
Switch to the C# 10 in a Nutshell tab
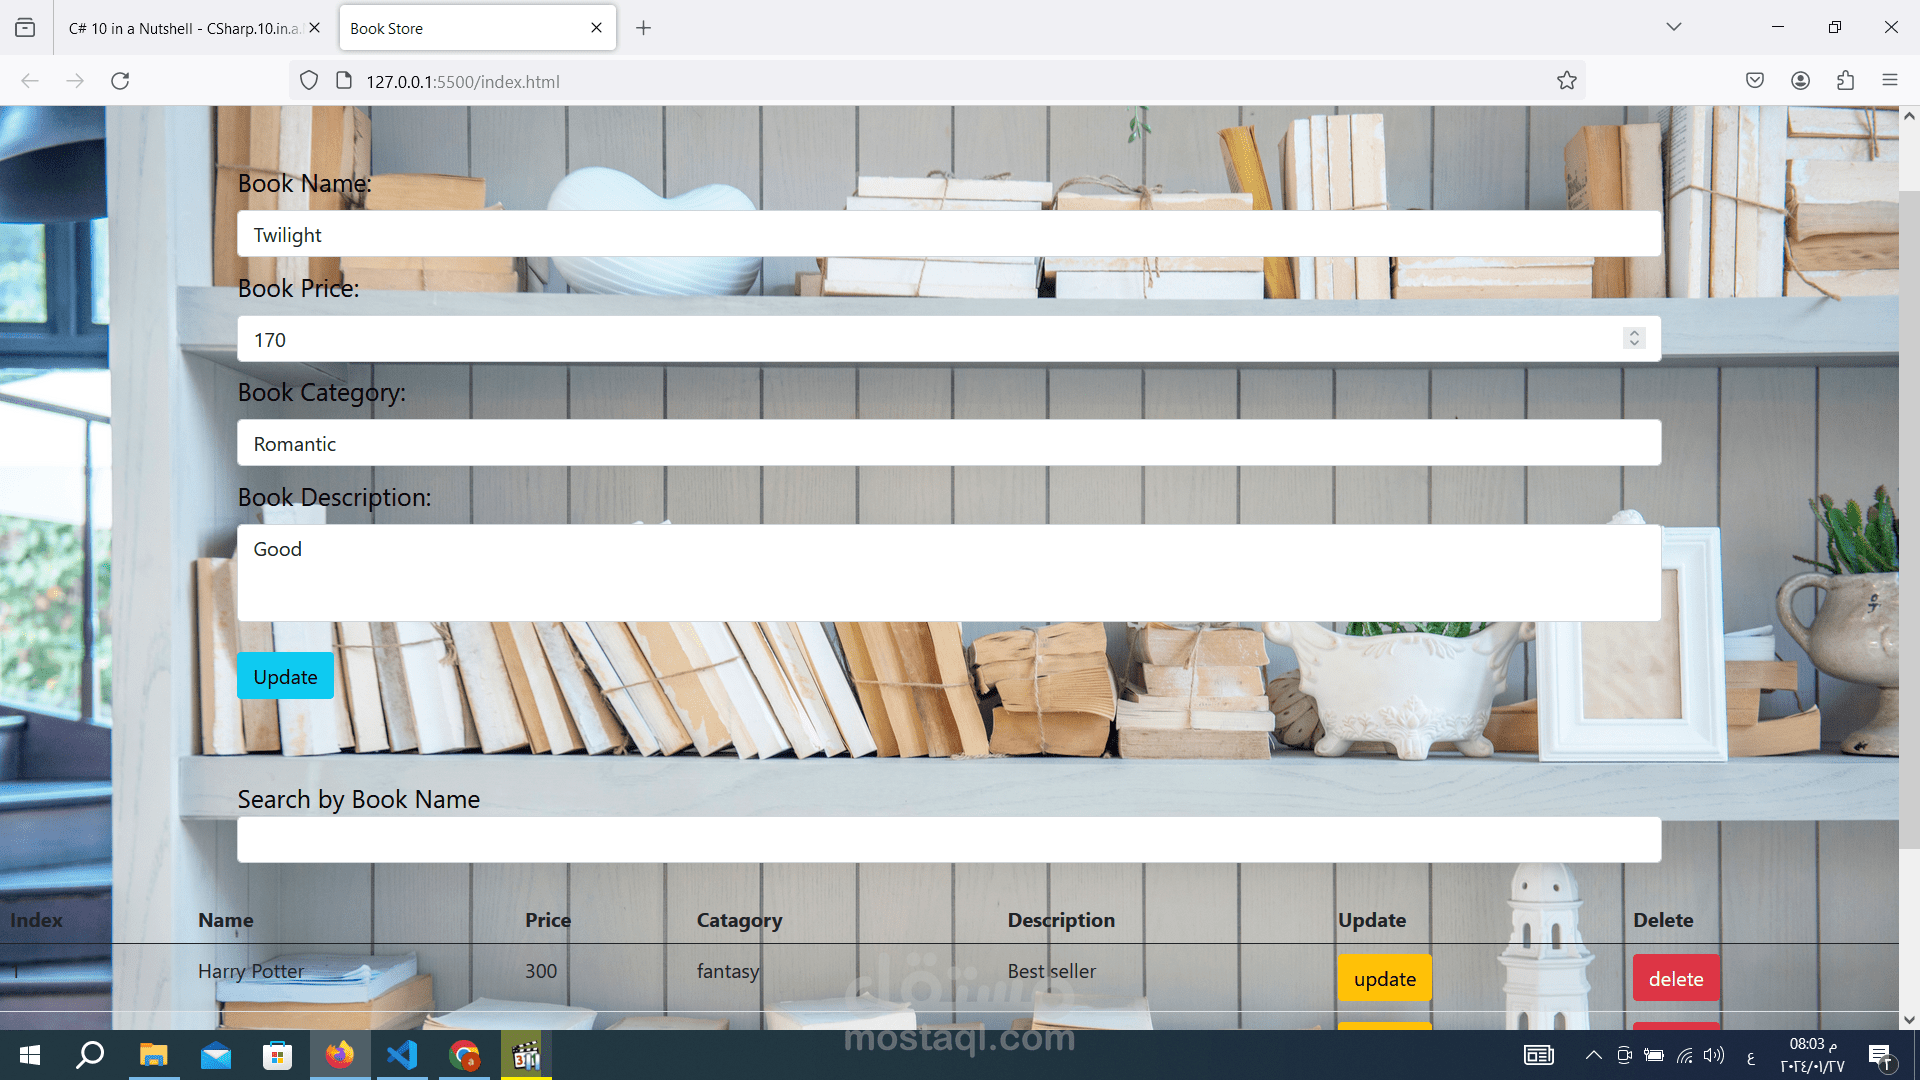click(x=183, y=28)
